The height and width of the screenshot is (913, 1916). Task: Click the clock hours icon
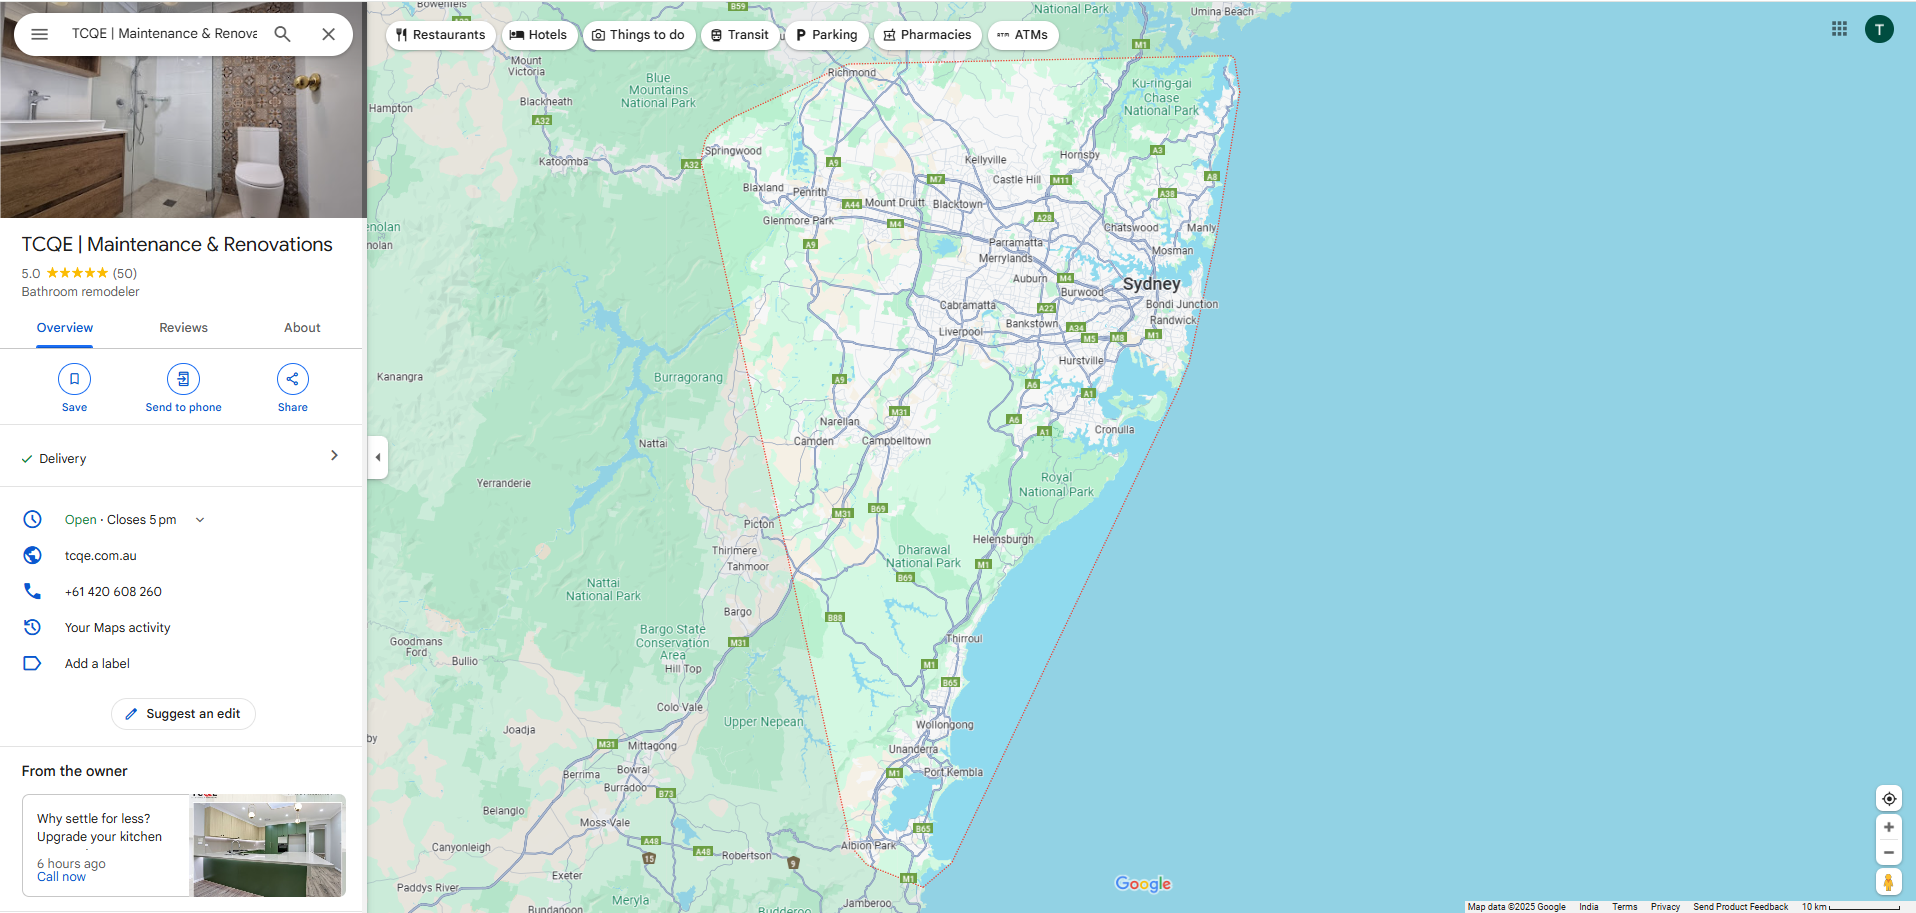click(33, 519)
